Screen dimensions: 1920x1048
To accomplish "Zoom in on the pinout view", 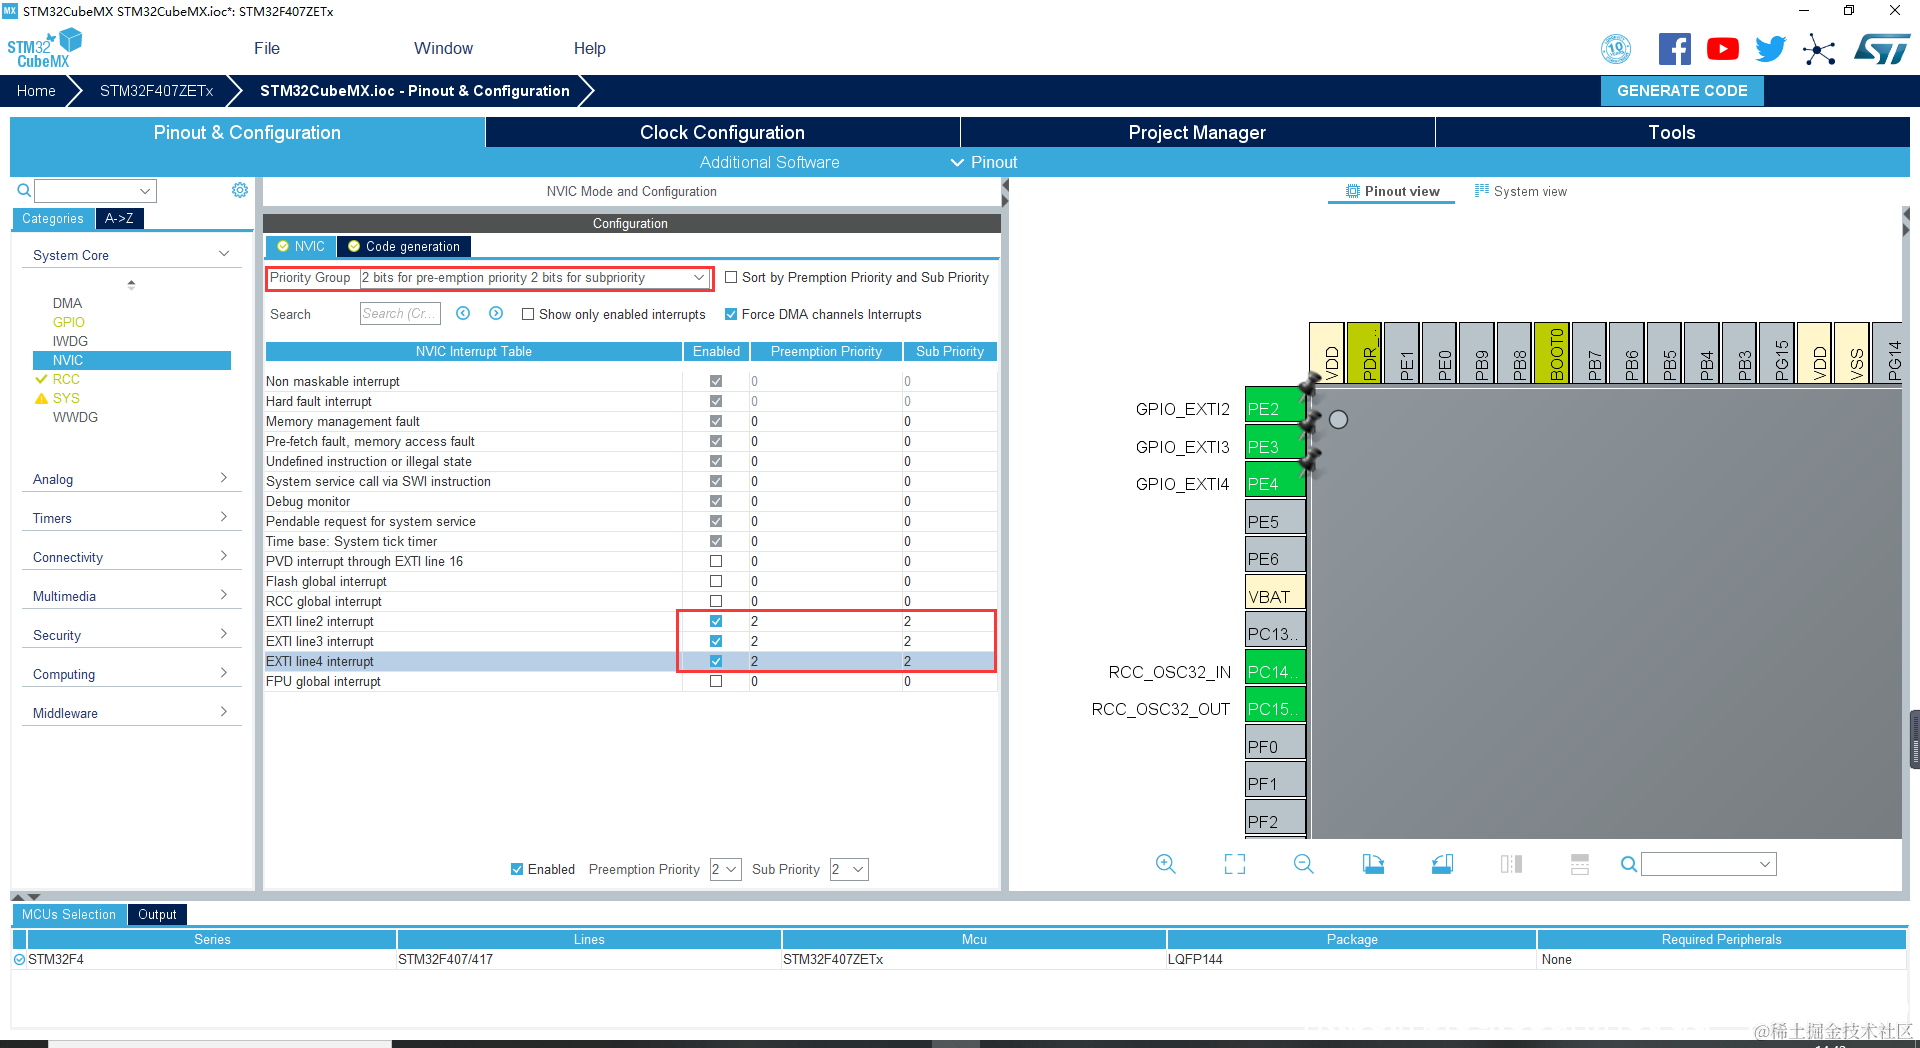I will 1165,864.
